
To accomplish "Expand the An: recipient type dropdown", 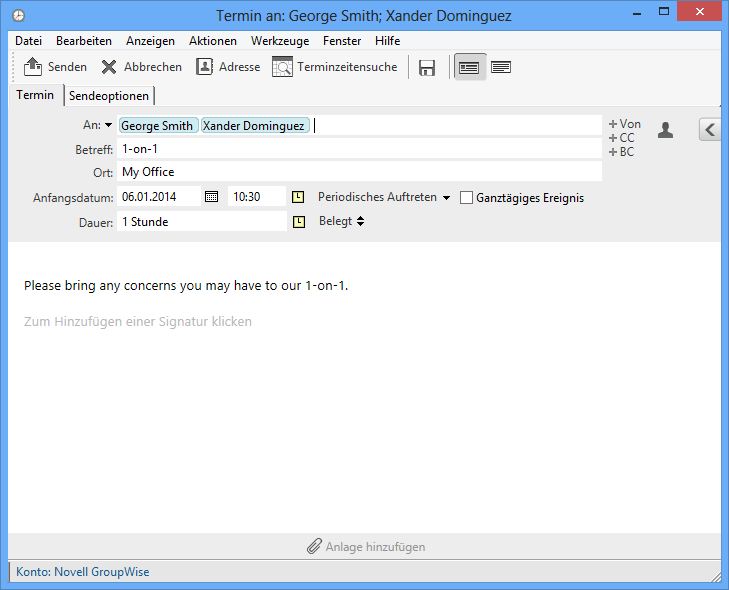I will pos(108,125).
